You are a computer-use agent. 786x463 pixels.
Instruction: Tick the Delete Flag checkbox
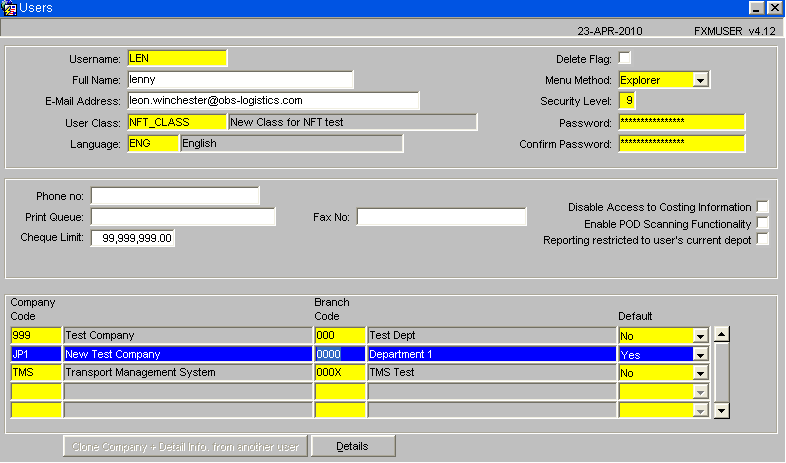click(x=625, y=58)
